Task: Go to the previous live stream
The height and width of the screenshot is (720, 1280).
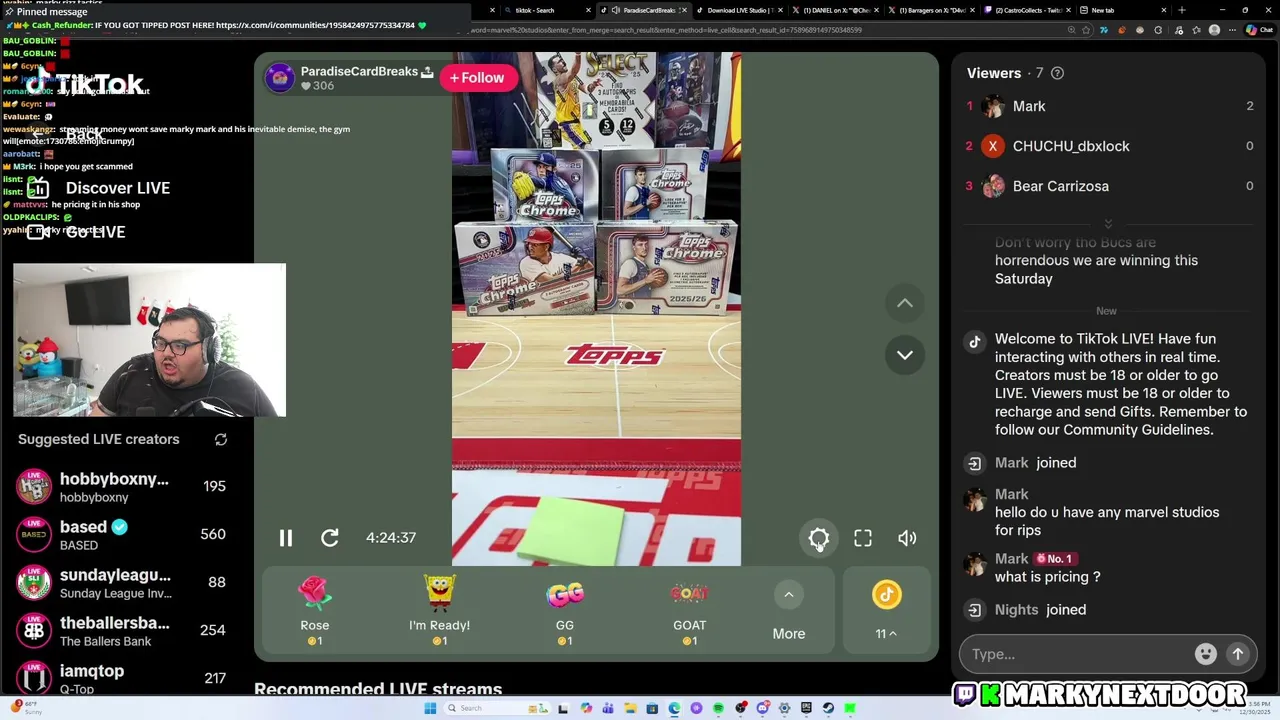Action: tap(905, 303)
